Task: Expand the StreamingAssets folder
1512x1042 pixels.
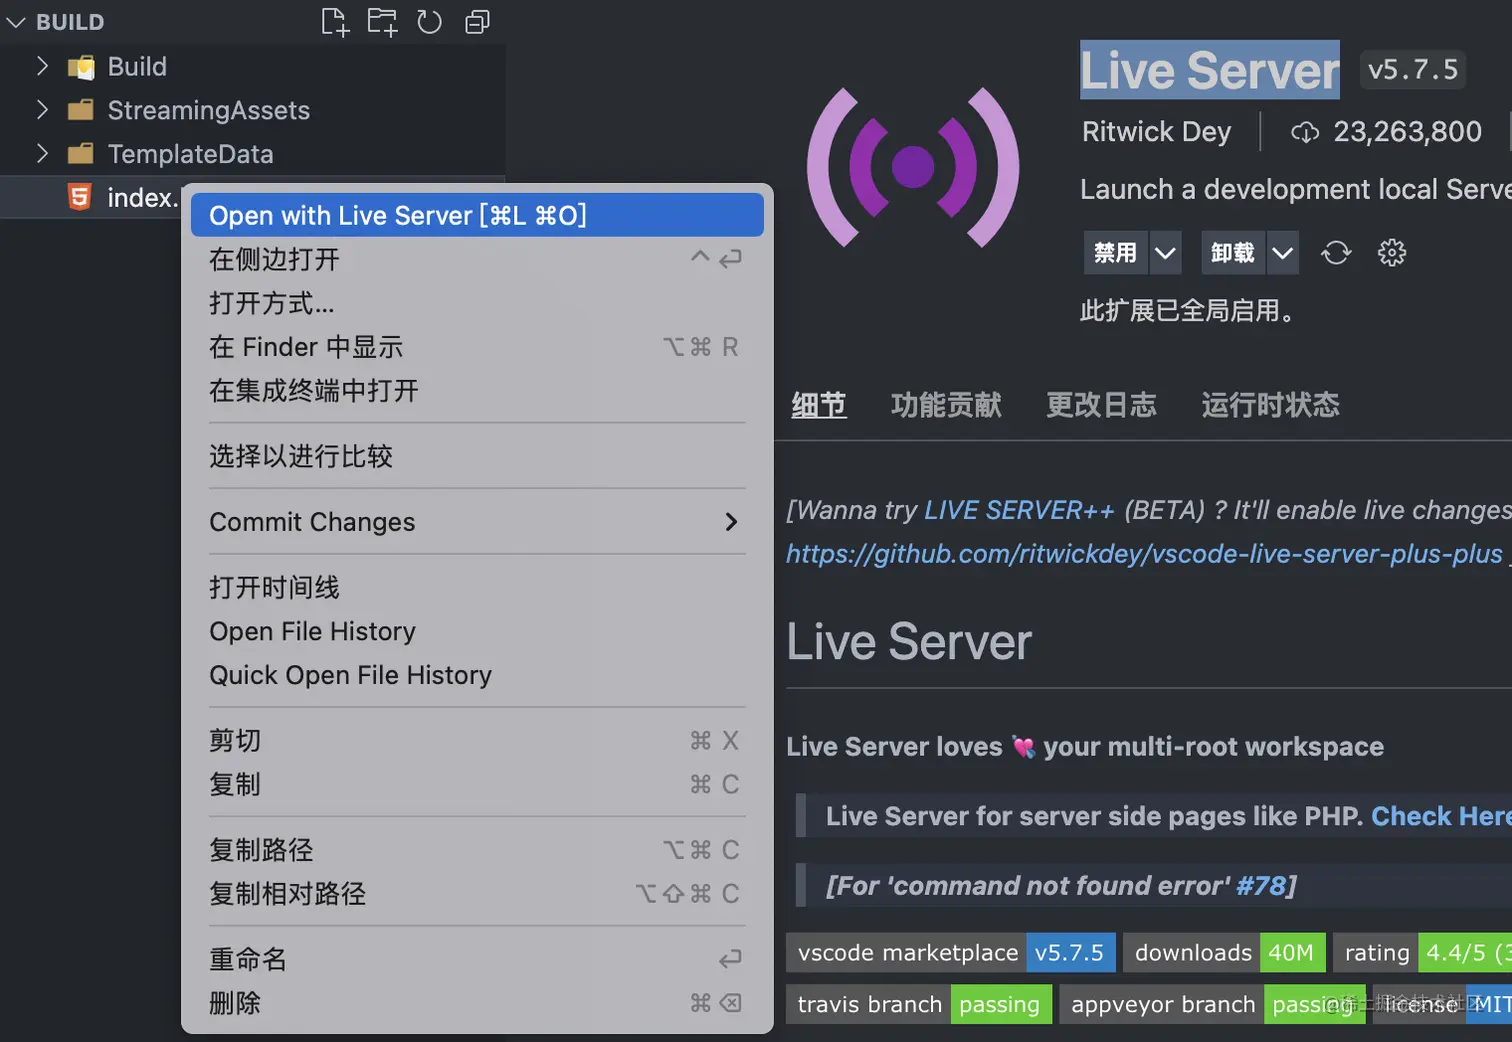Action: [x=42, y=110]
